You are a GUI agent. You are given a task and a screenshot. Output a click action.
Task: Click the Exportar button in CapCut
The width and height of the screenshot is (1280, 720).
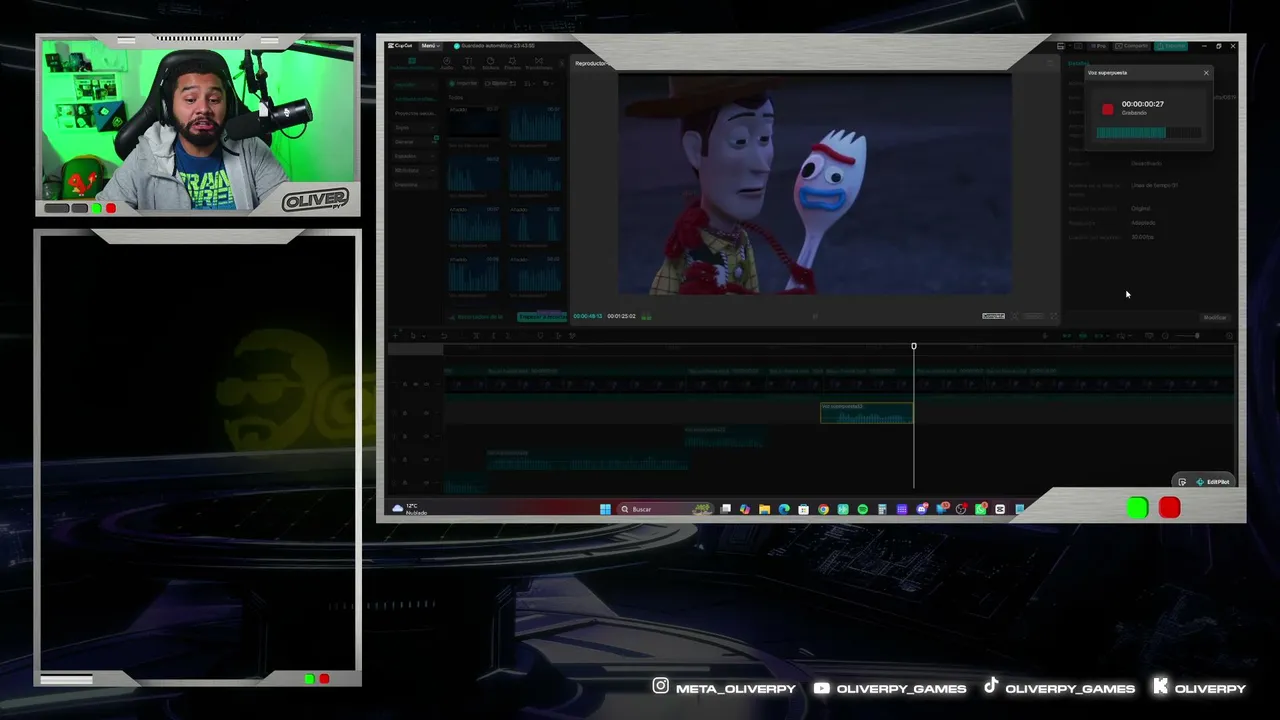[x=1172, y=46]
